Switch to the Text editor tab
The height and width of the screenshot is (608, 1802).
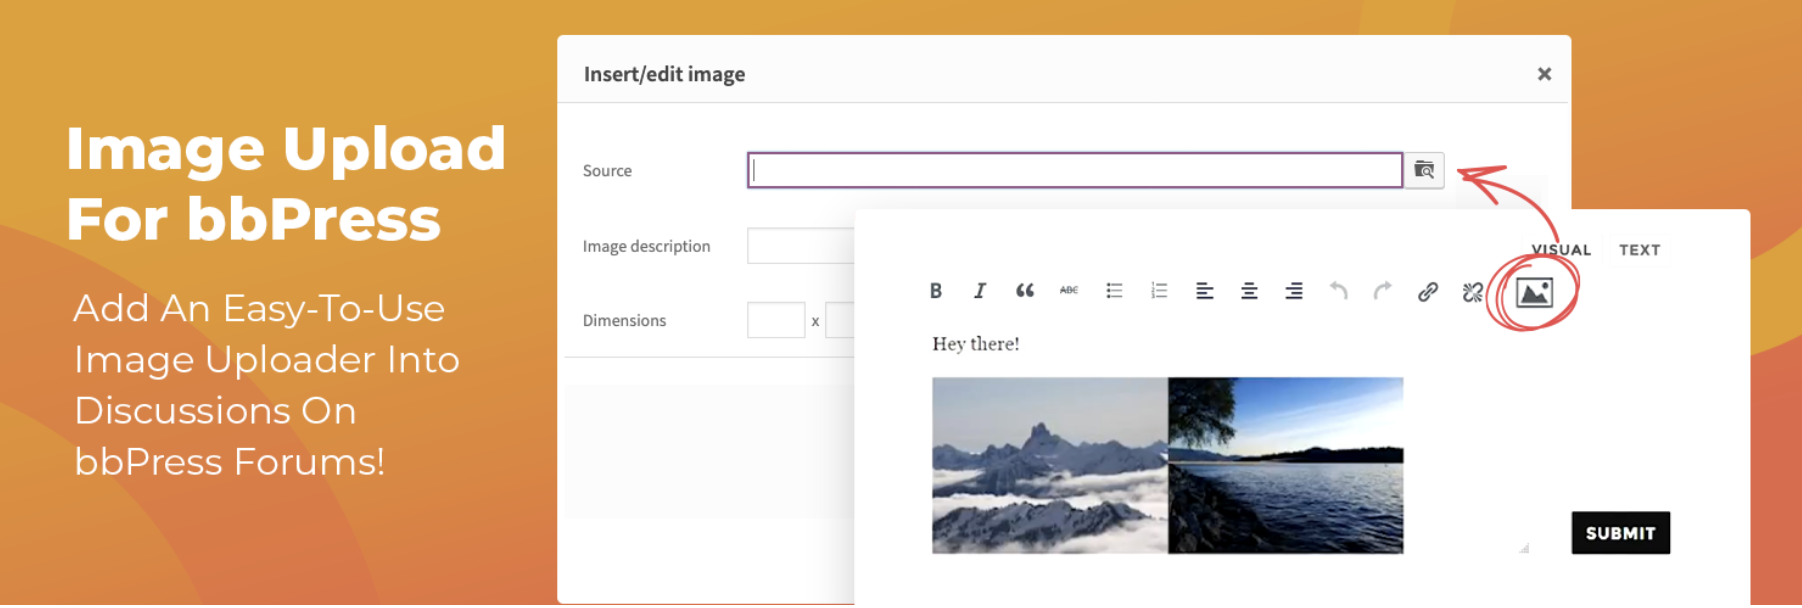pos(1640,250)
